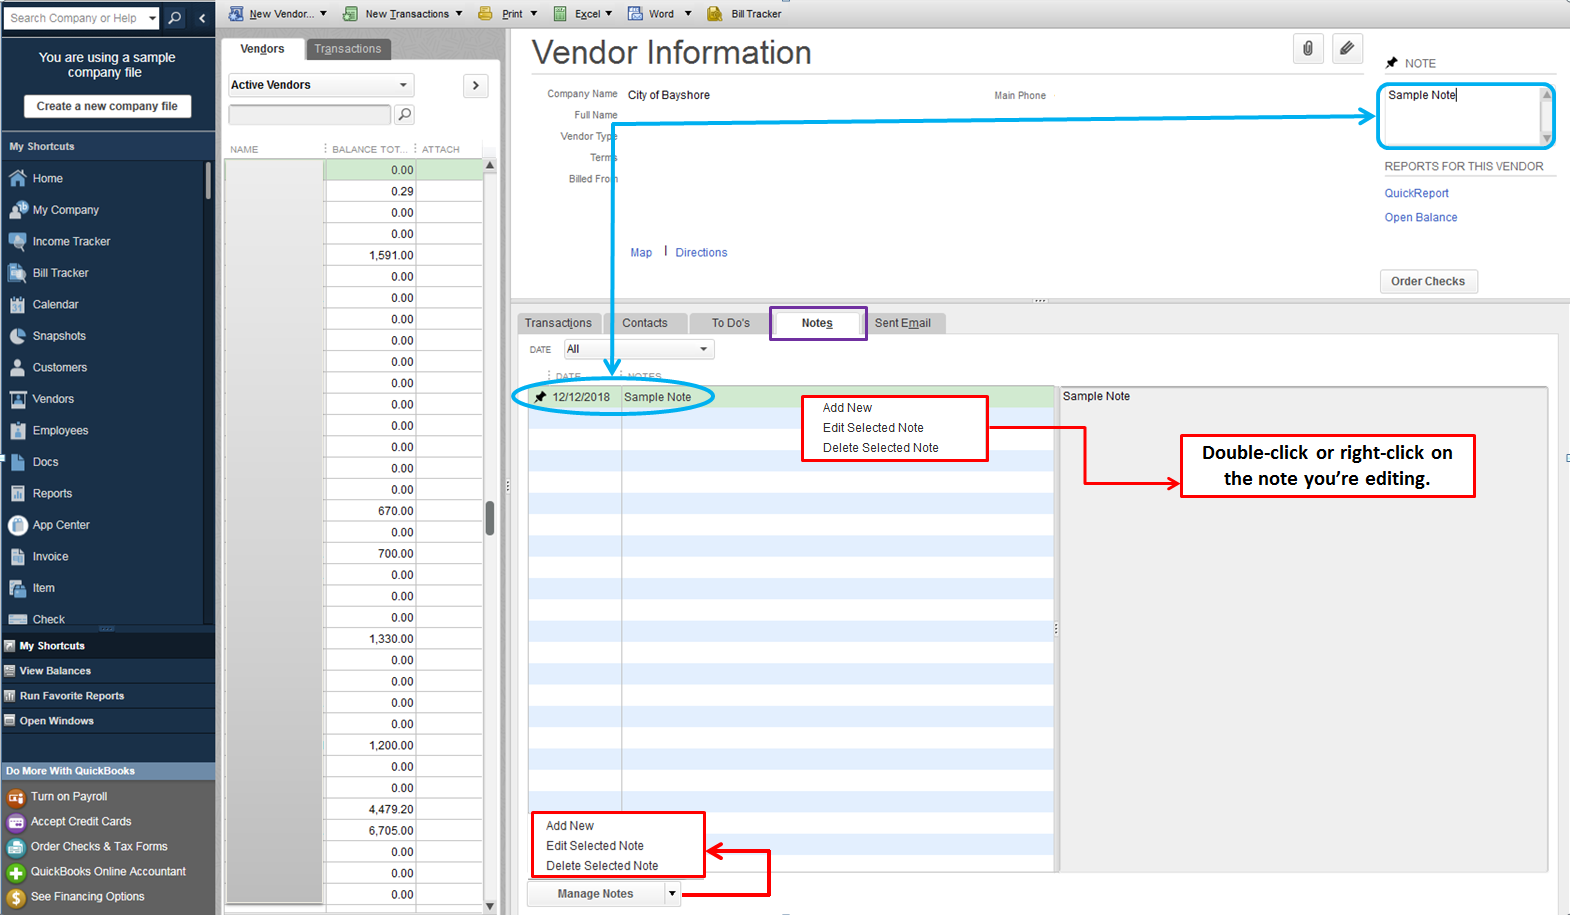
Task: Expand the vendor list with the arrow button
Action: click(x=475, y=85)
